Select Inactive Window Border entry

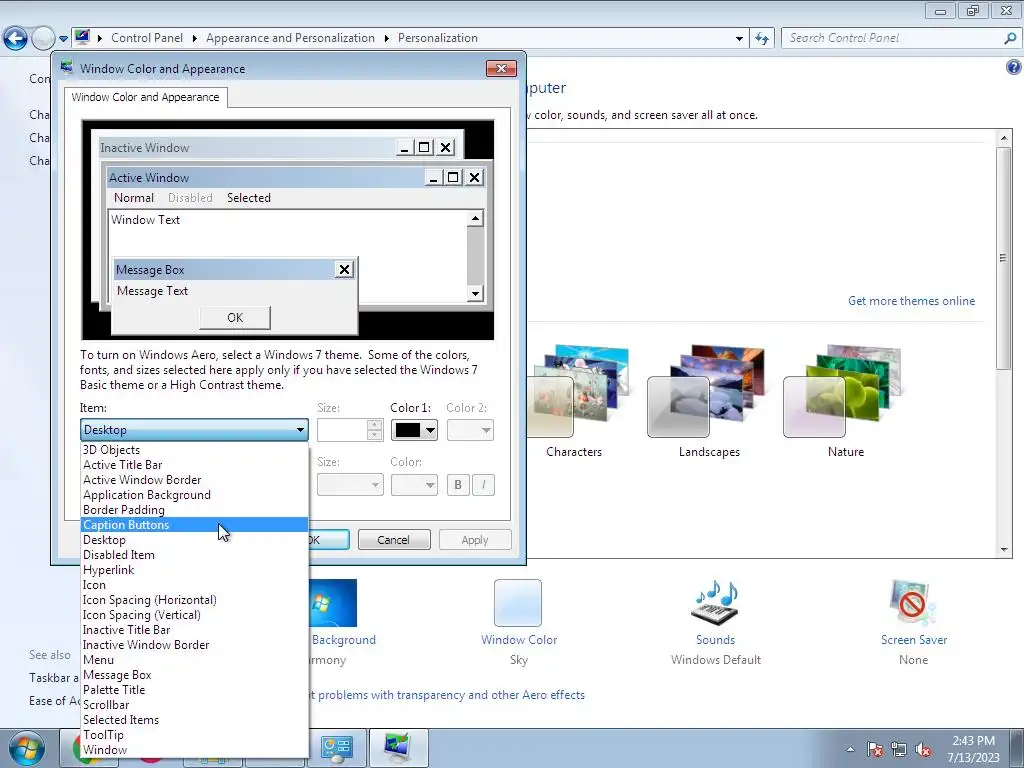[194, 645]
